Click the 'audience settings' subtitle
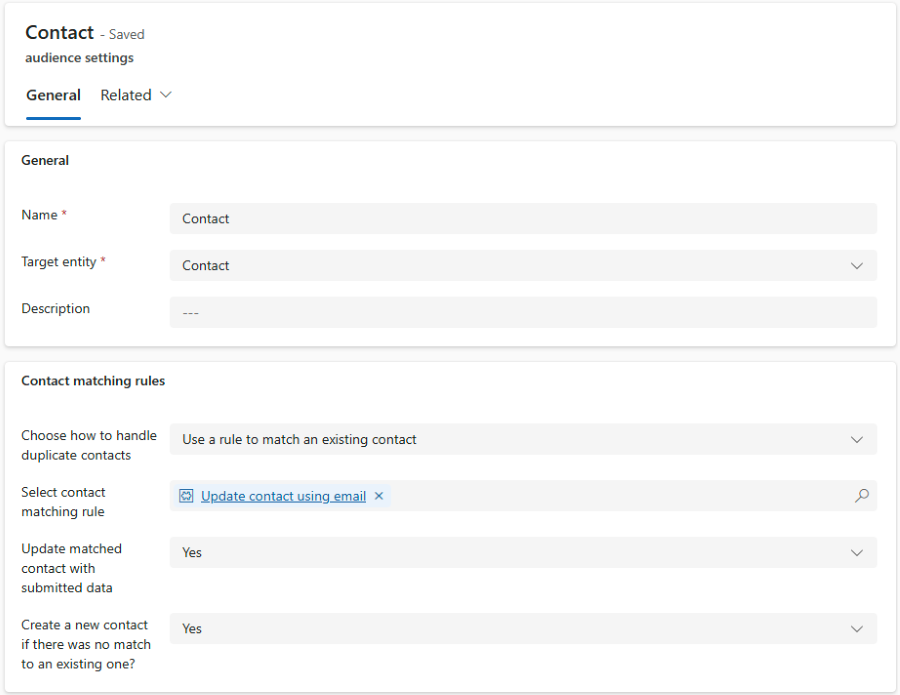The image size is (900, 695). (79, 58)
